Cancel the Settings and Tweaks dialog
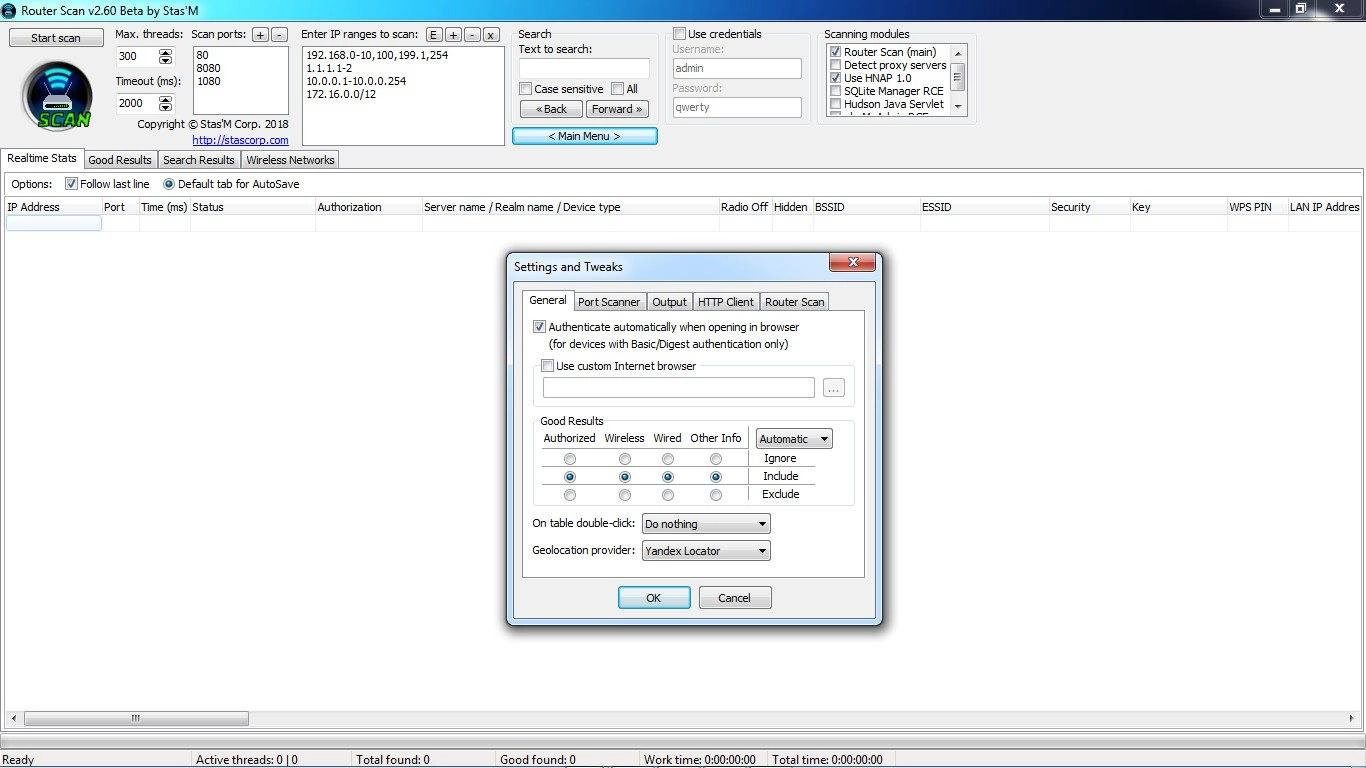 pos(734,598)
